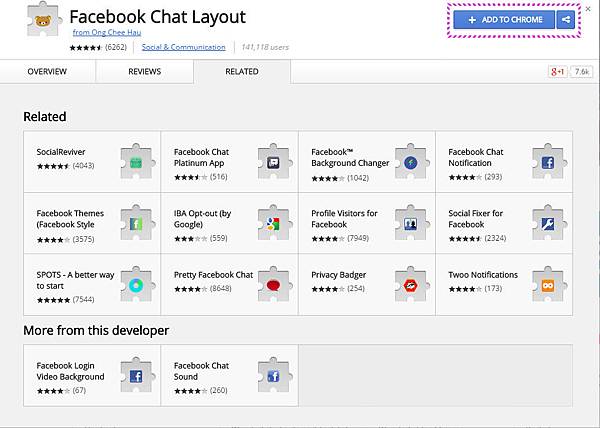The height and width of the screenshot is (428, 600).
Task: Click Pretty Facebook Chat red bubble icon
Action: click(275, 284)
